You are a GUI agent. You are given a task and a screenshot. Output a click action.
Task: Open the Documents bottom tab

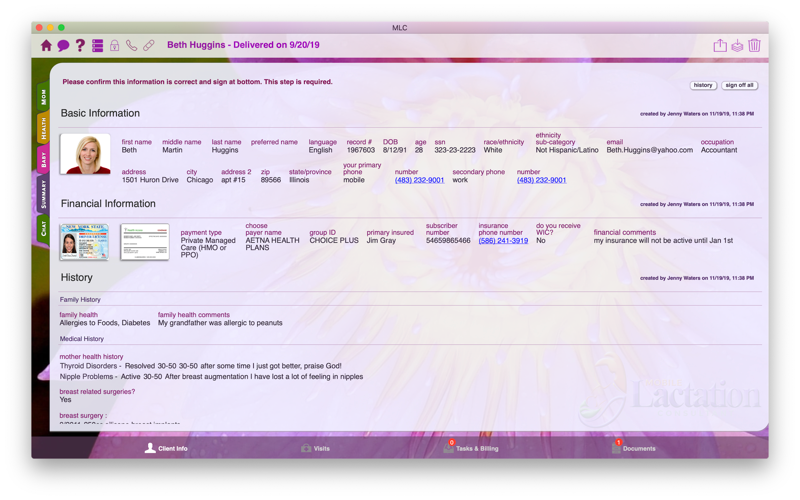633,448
